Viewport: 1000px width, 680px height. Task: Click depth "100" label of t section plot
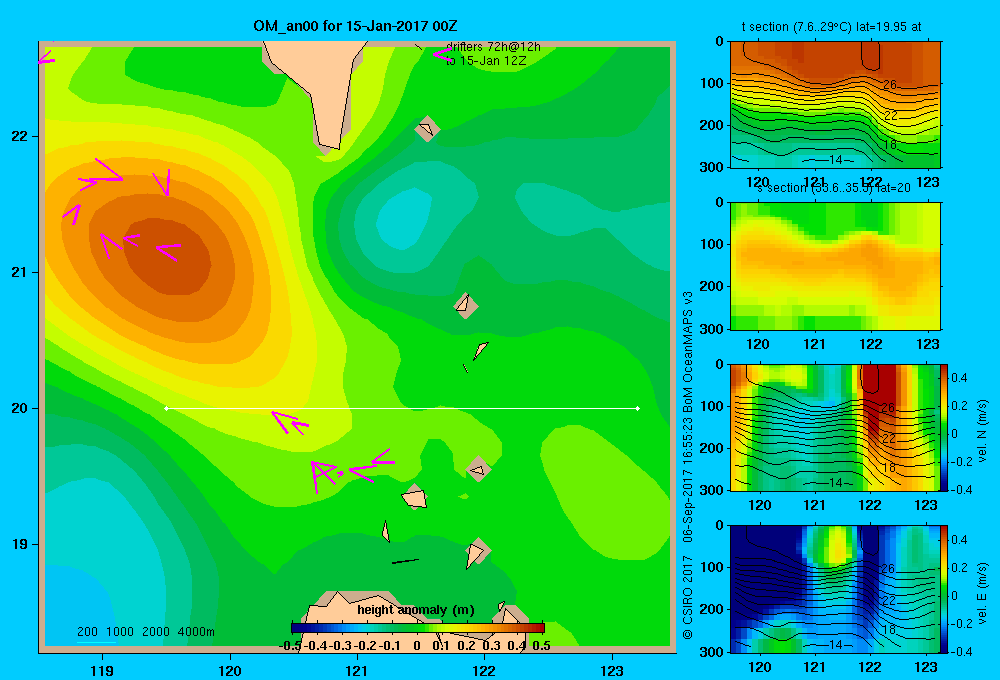(x=712, y=83)
